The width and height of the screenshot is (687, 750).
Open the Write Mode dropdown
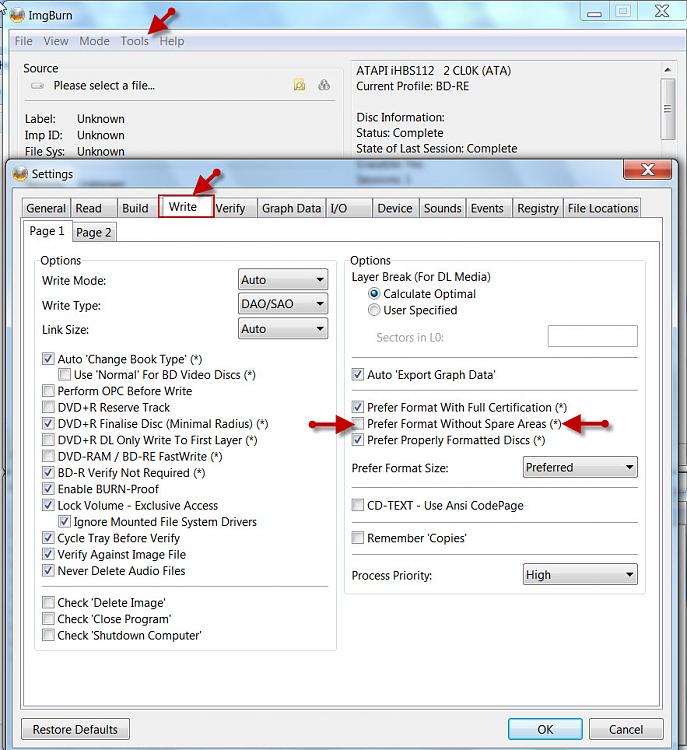[x=283, y=279]
